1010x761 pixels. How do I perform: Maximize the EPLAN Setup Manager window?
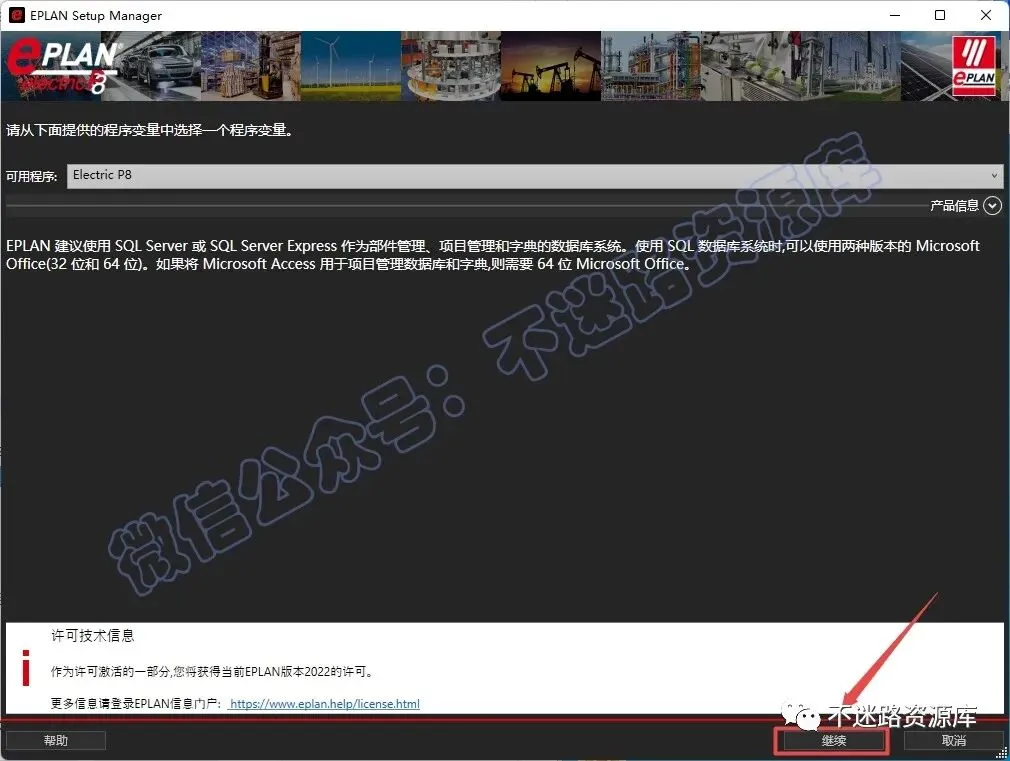(x=940, y=15)
